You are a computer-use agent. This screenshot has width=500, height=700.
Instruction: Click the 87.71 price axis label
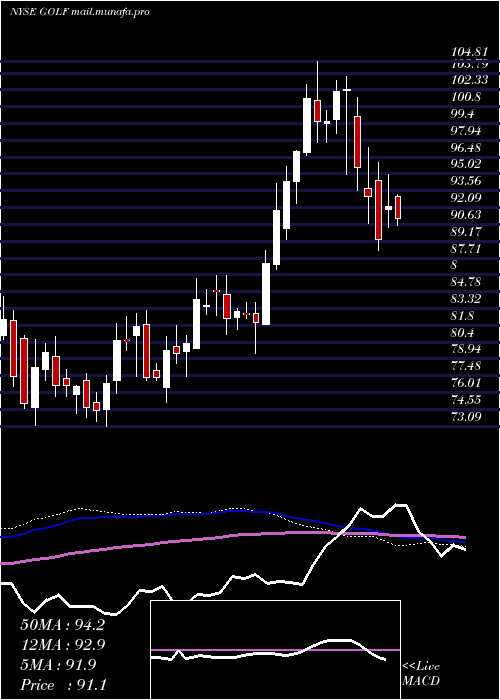pos(466,249)
